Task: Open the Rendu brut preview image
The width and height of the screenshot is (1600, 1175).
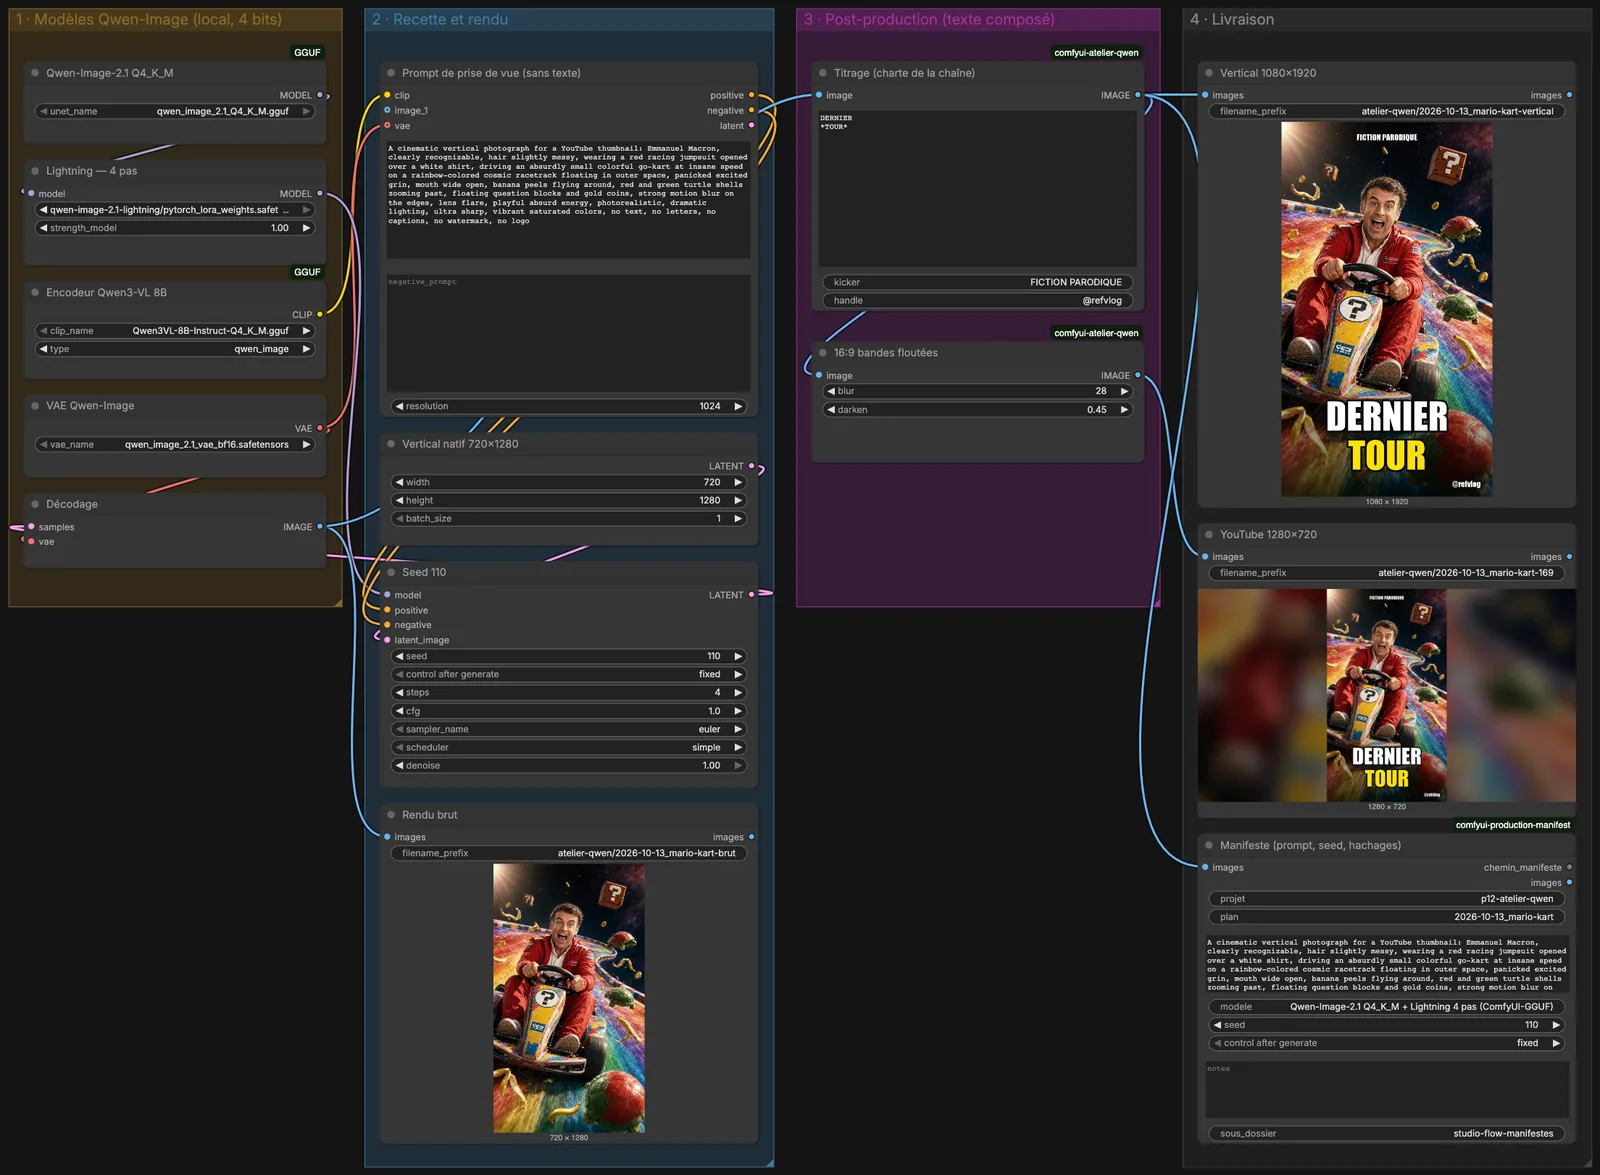Action: pyautogui.click(x=569, y=998)
